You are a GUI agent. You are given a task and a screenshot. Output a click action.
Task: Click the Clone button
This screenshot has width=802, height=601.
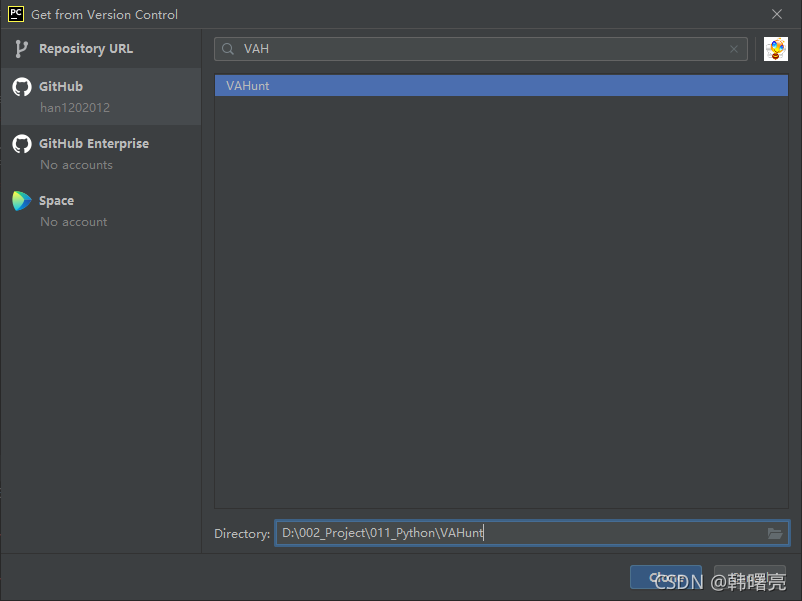click(x=665, y=577)
